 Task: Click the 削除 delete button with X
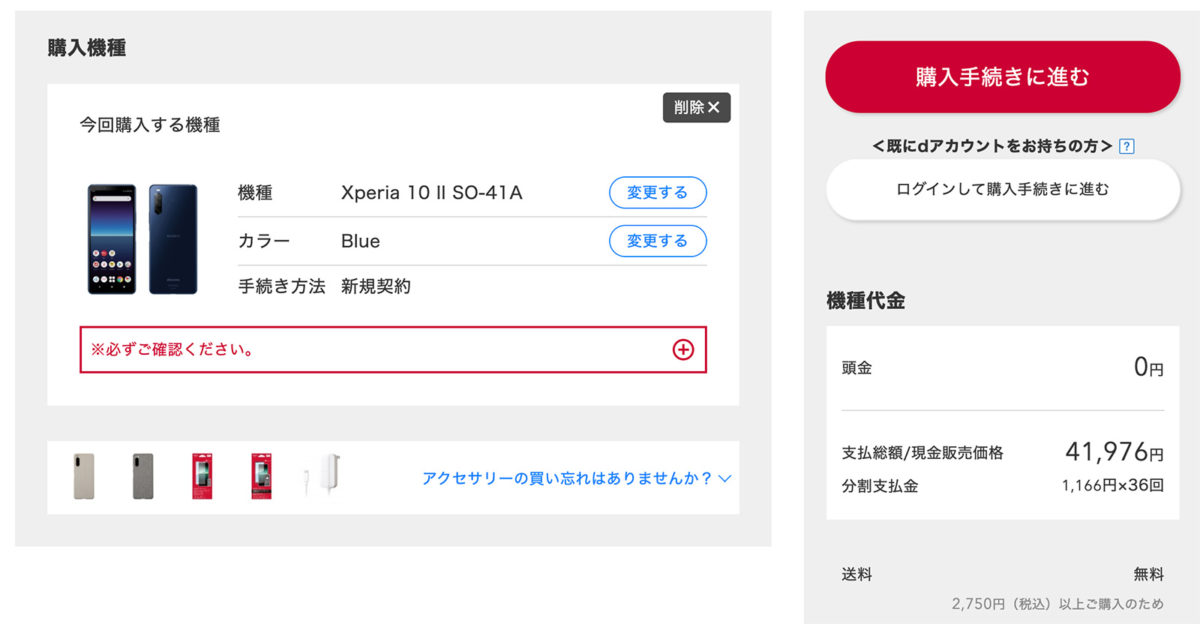[x=696, y=108]
